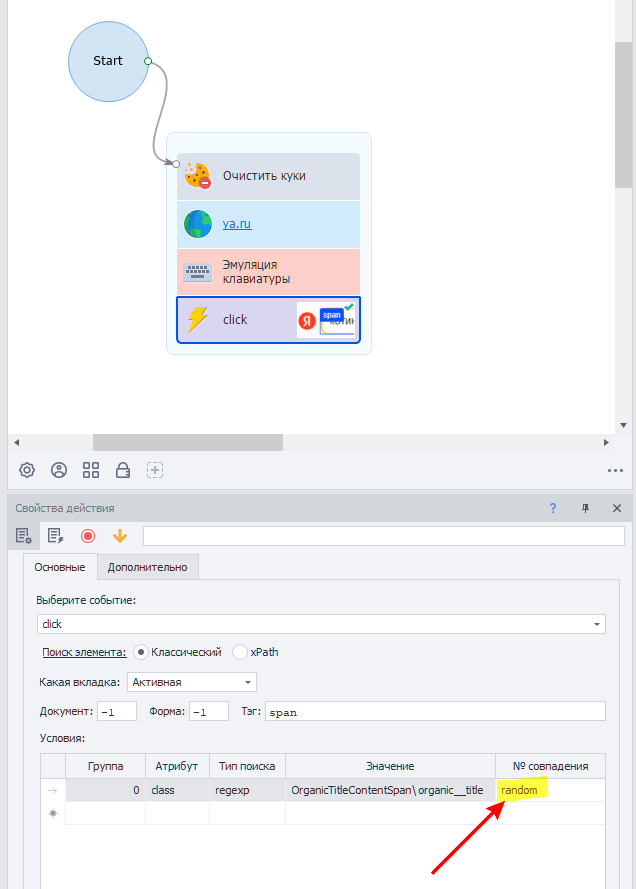This screenshot has width=636, height=889.
Task: Click the group cell with value 0
Action: click(x=105, y=790)
